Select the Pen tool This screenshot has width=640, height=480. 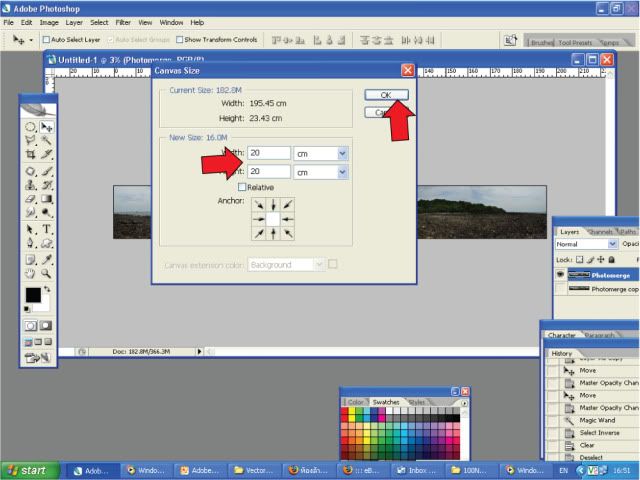(x=30, y=243)
